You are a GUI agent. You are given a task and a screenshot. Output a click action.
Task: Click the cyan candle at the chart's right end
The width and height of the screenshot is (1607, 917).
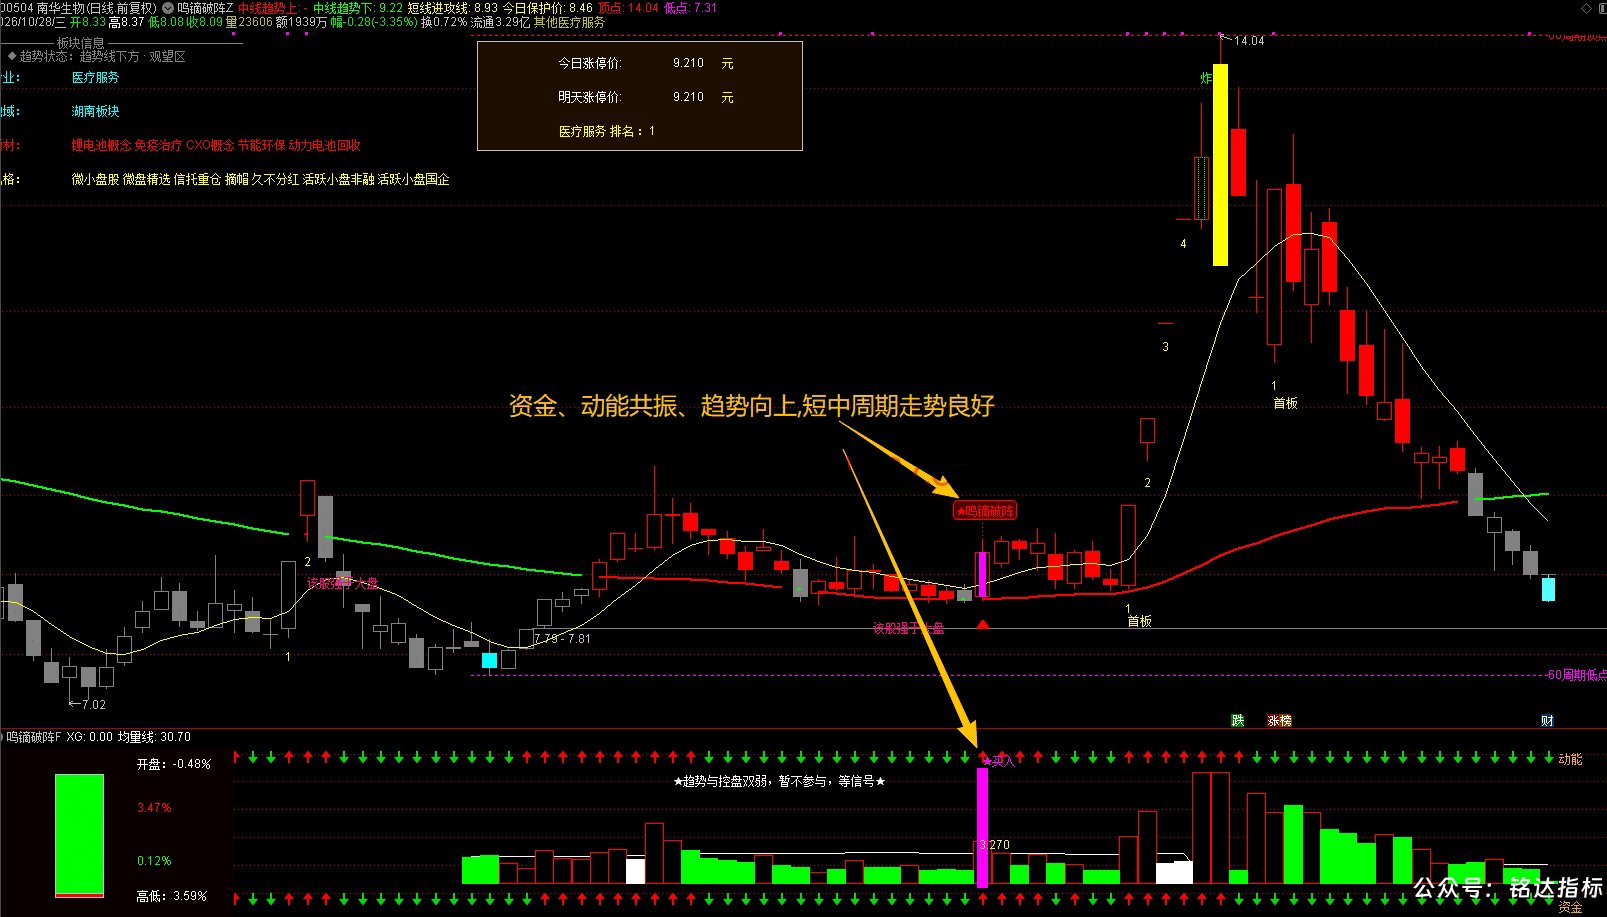click(x=1548, y=588)
